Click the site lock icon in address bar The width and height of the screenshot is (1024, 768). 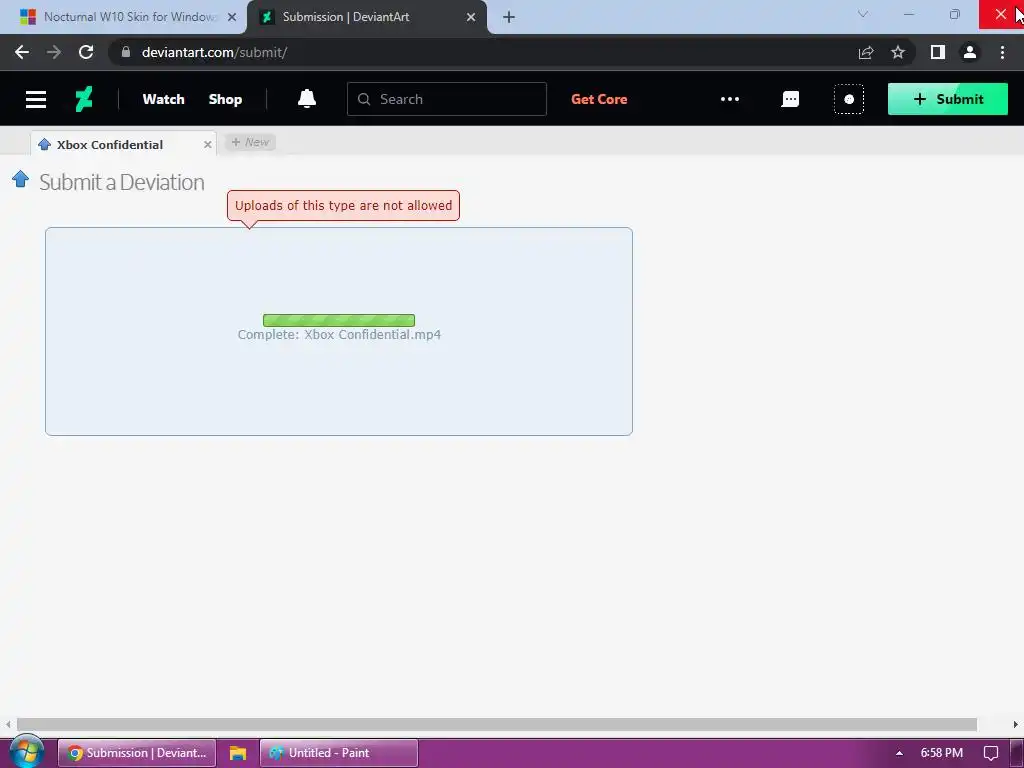[x=126, y=52]
